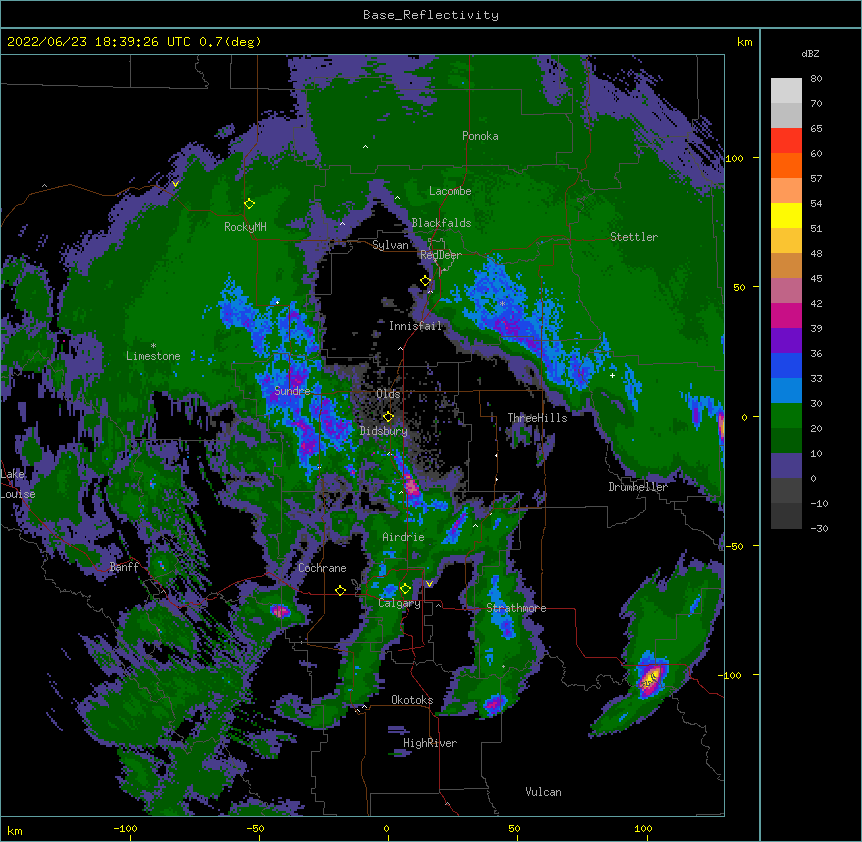The width and height of the screenshot is (862, 842).
Task: Pick the purple 36-39 dBZ legend swatch
Action: coord(786,341)
